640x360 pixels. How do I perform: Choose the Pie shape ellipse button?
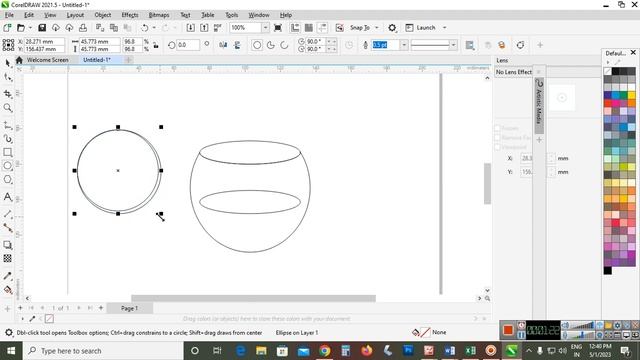point(271,45)
